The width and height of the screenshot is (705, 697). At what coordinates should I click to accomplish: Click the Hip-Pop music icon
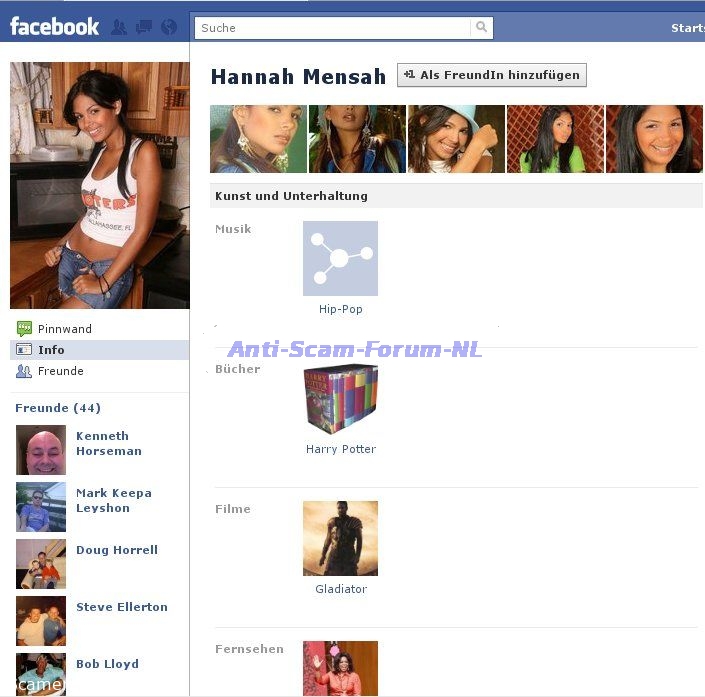(x=340, y=258)
